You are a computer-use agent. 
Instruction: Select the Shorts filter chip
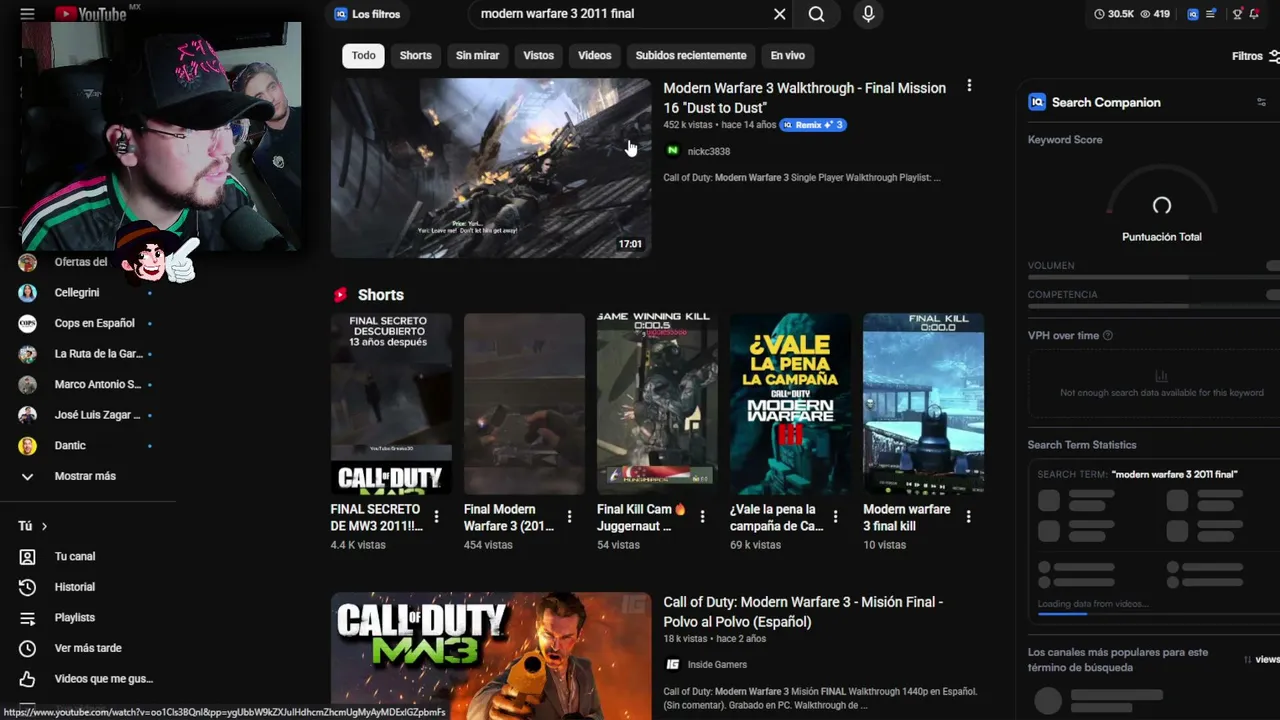(x=416, y=56)
